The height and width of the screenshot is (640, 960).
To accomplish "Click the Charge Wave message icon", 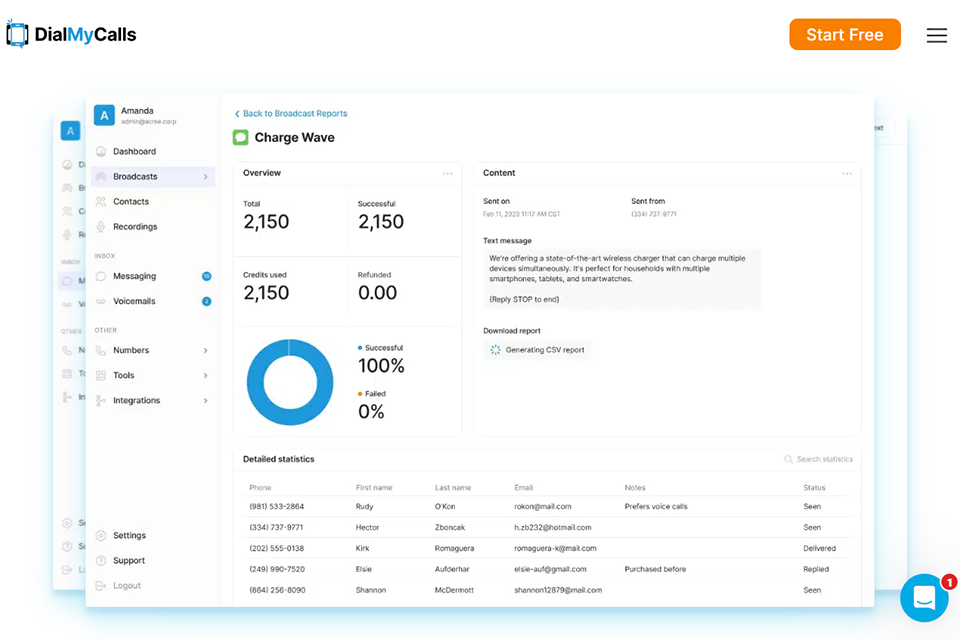I will pyautogui.click(x=241, y=137).
